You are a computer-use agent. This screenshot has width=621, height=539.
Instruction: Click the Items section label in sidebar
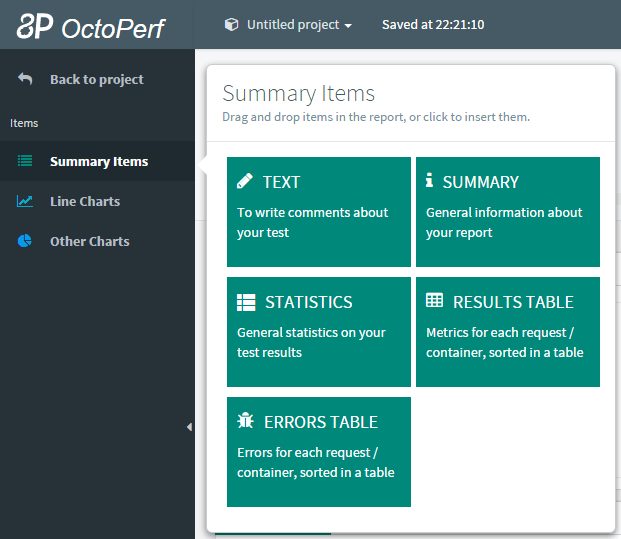coord(24,123)
